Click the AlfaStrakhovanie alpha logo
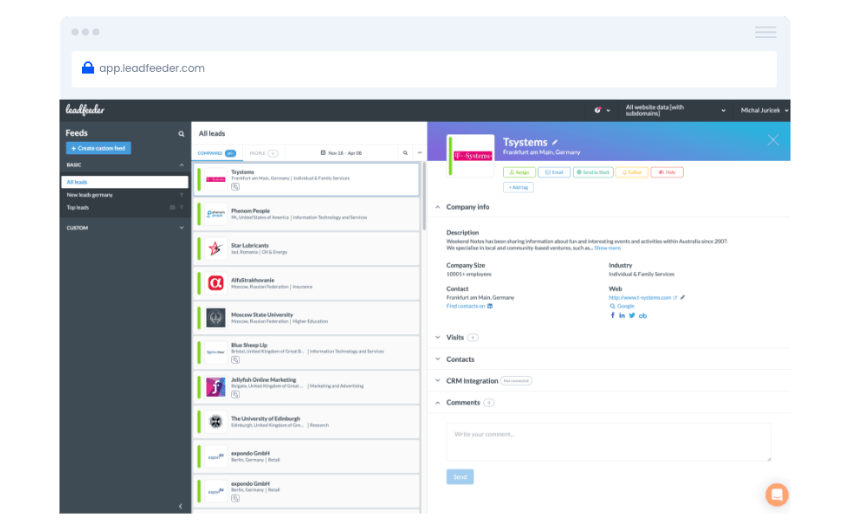 point(216,283)
